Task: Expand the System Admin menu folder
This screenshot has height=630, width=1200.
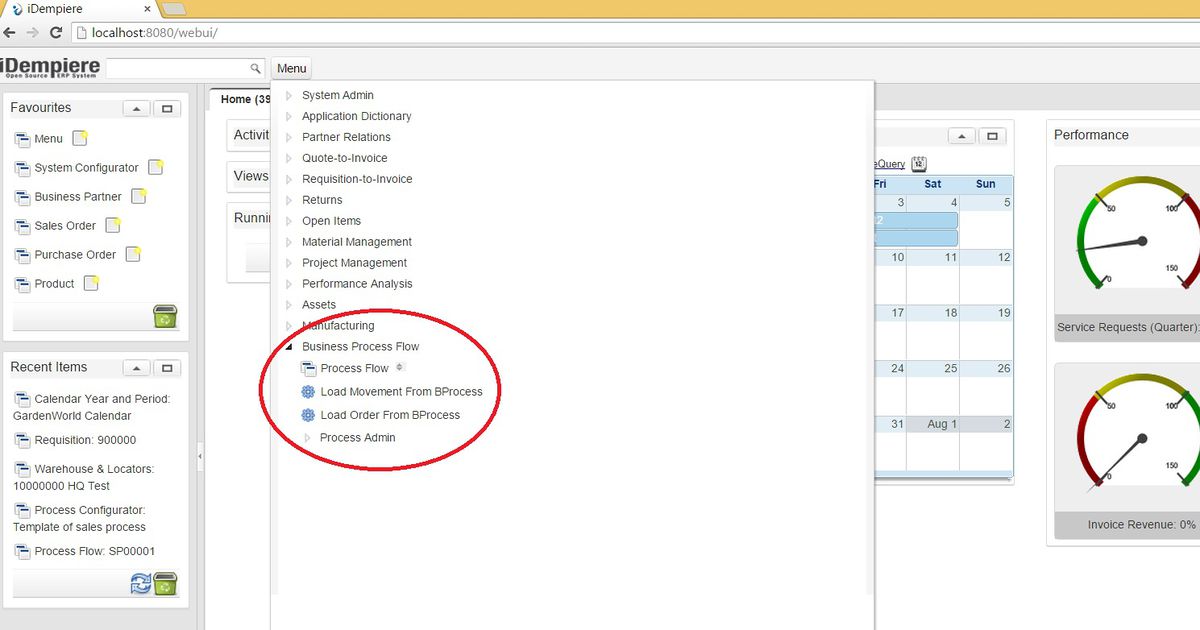Action: [x=289, y=96]
